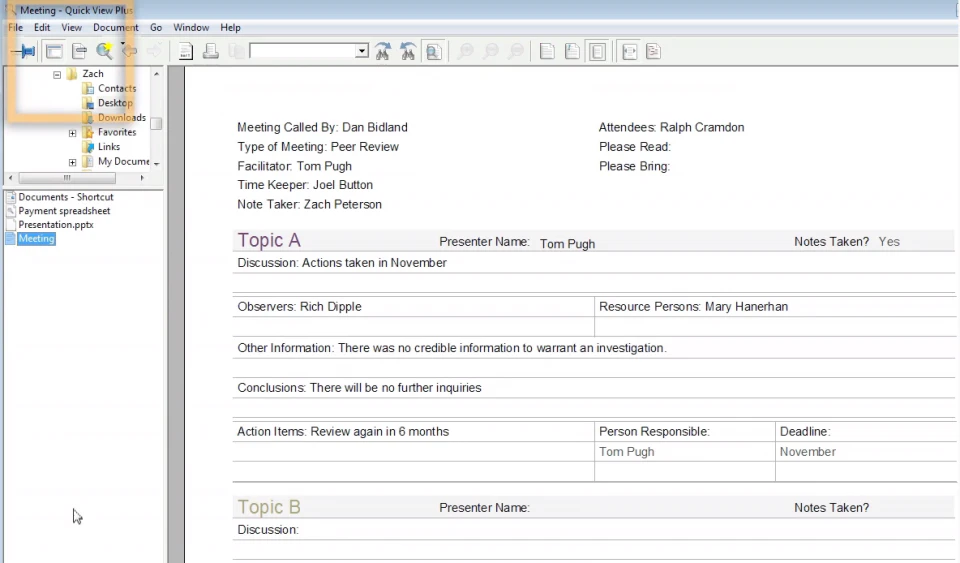This screenshot has width=960, height=563.
Task: Click the folder tree horizontal scrollbar thumb
Action: coord(67,178)
